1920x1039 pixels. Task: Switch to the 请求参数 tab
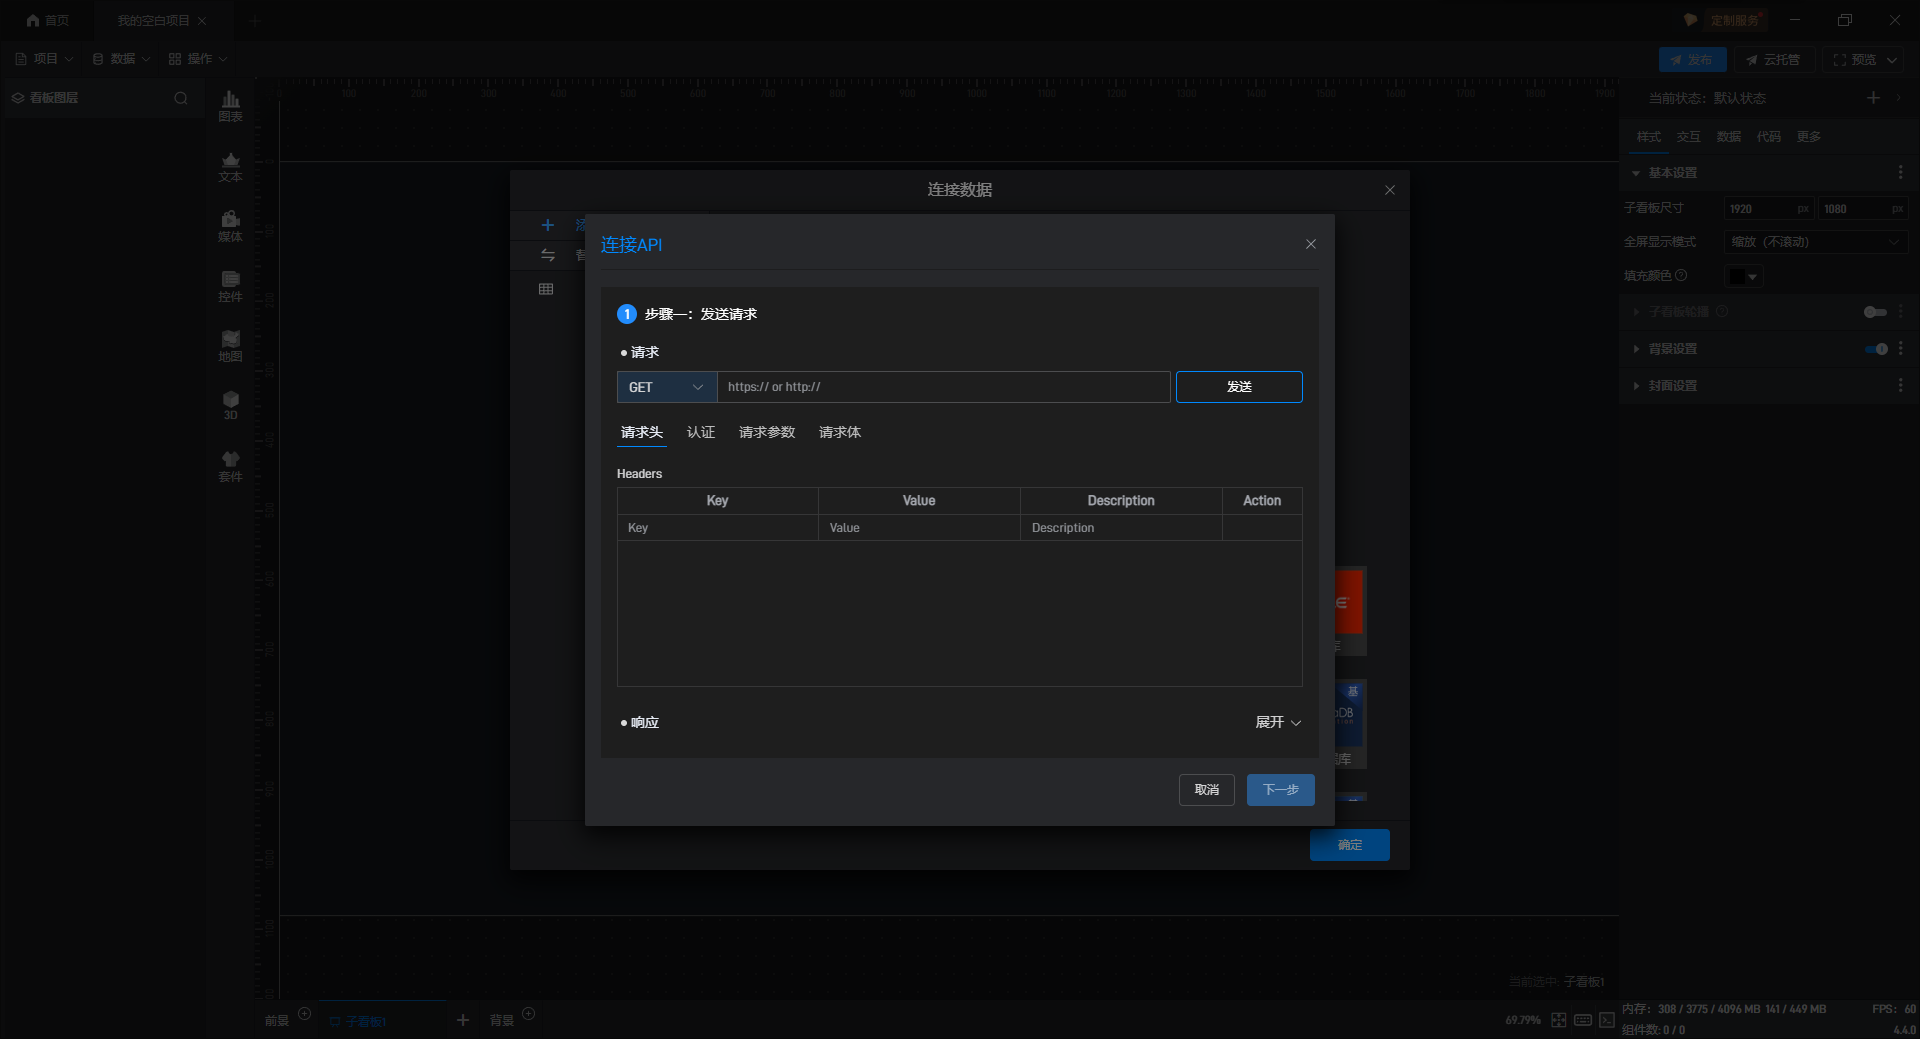click(x=766, y=432)
